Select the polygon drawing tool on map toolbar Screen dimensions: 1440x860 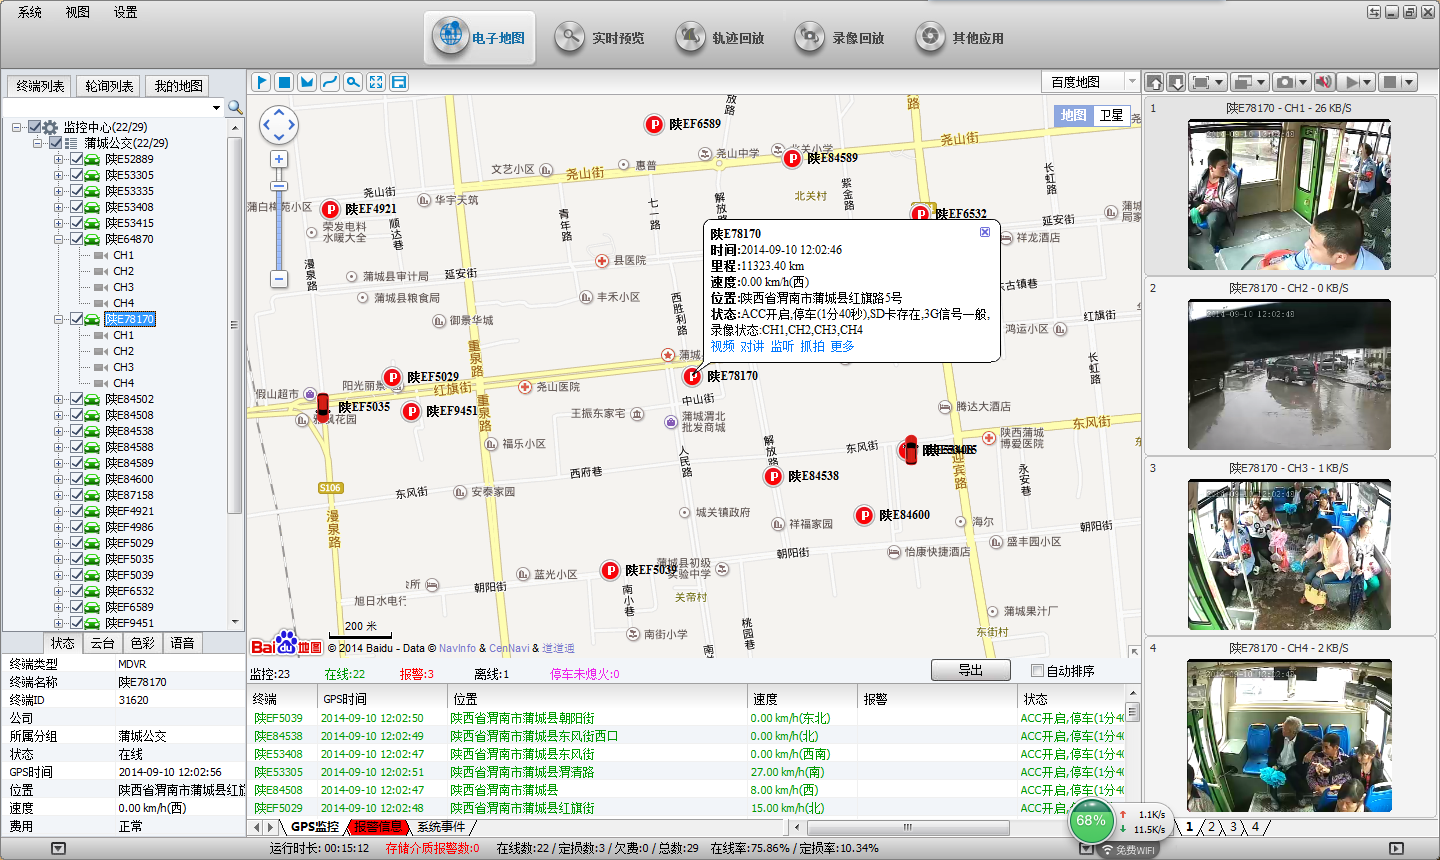[306, 82]
